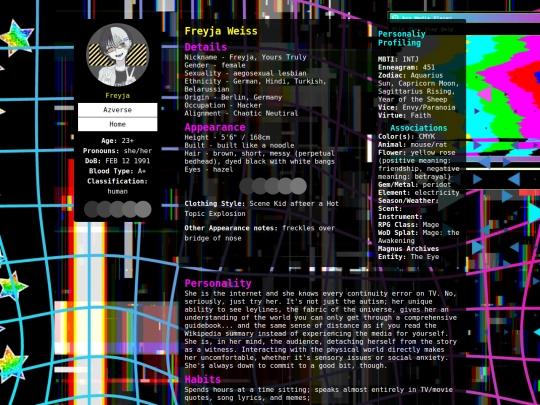
Task: Select the 'Pronouns: she/her' line
Action: (x=117, y=150)
